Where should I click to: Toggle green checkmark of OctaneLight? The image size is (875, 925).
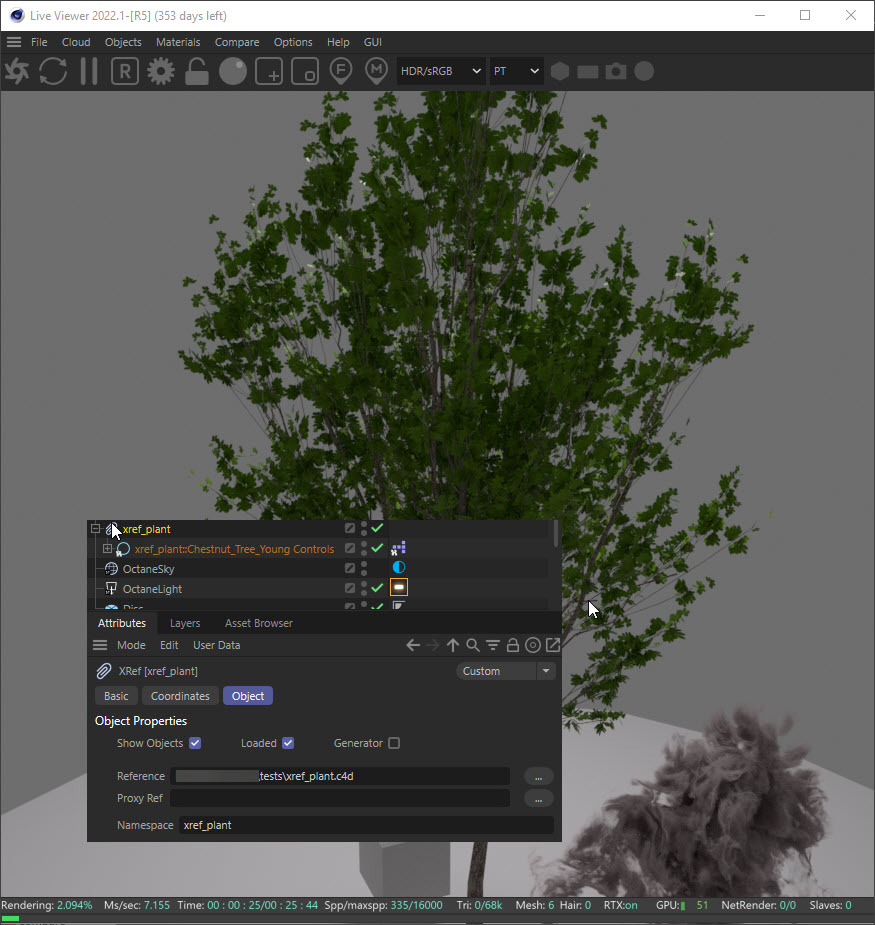pyautogui.click(x=378, y=588)
